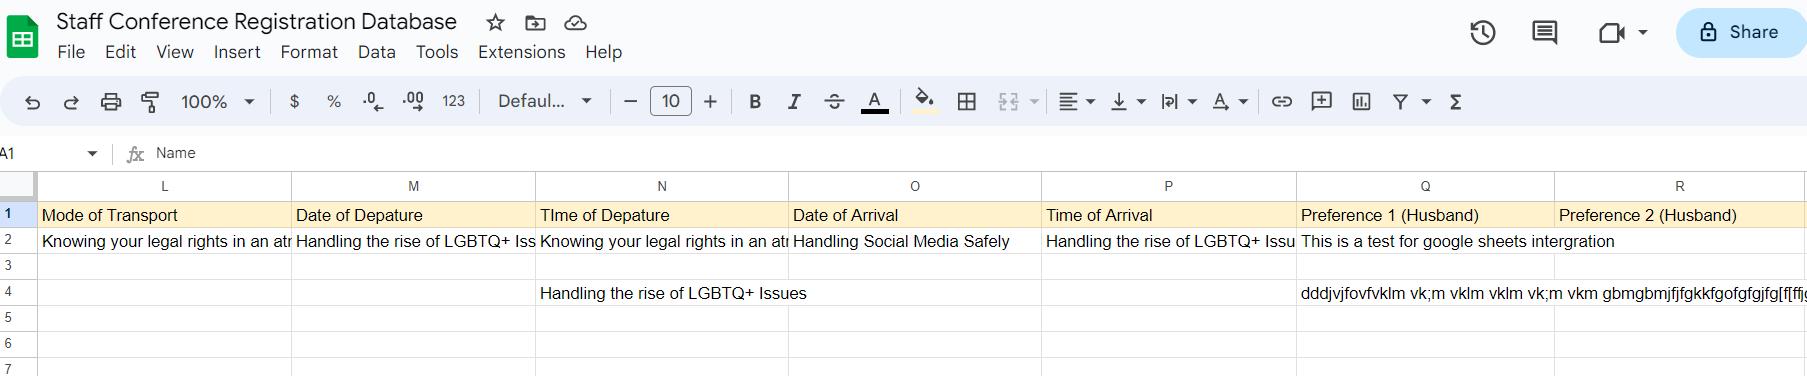This screenshot has height=376, width=1807.
Task: Click the Google Sheets home icon
Action: tap(22, 37)
